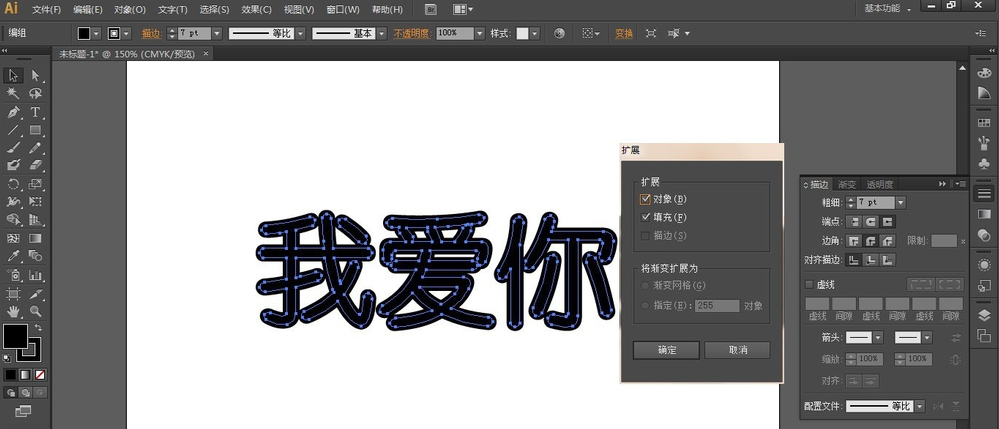
Task: Select the Pen tool
Action: [x=14, y=112]
